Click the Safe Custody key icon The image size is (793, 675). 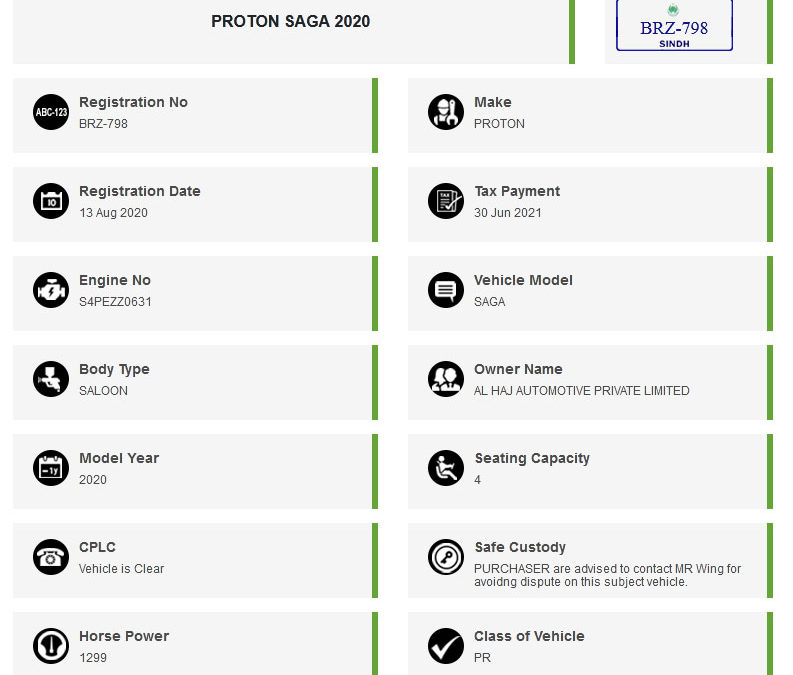(446, 557)
